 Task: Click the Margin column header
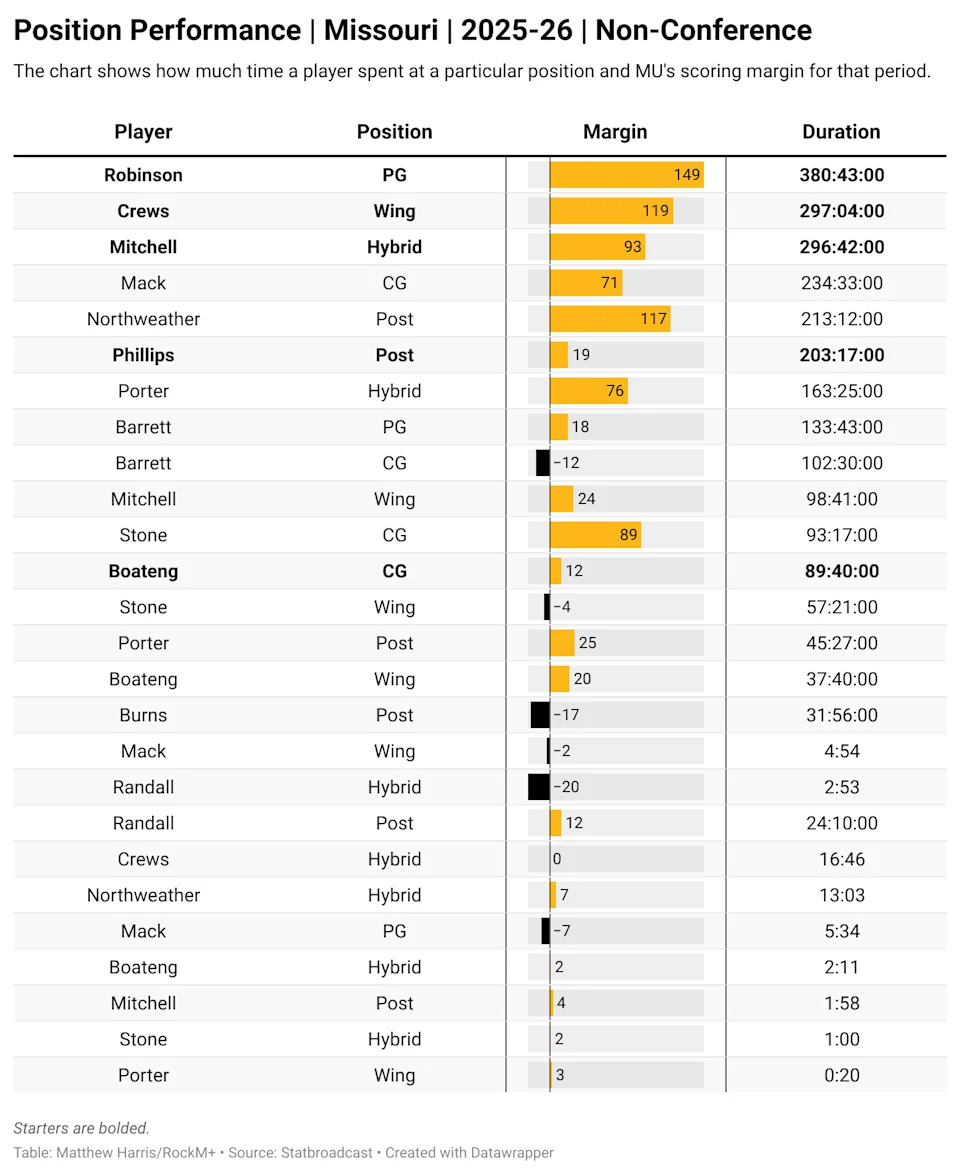pos(615,132)
